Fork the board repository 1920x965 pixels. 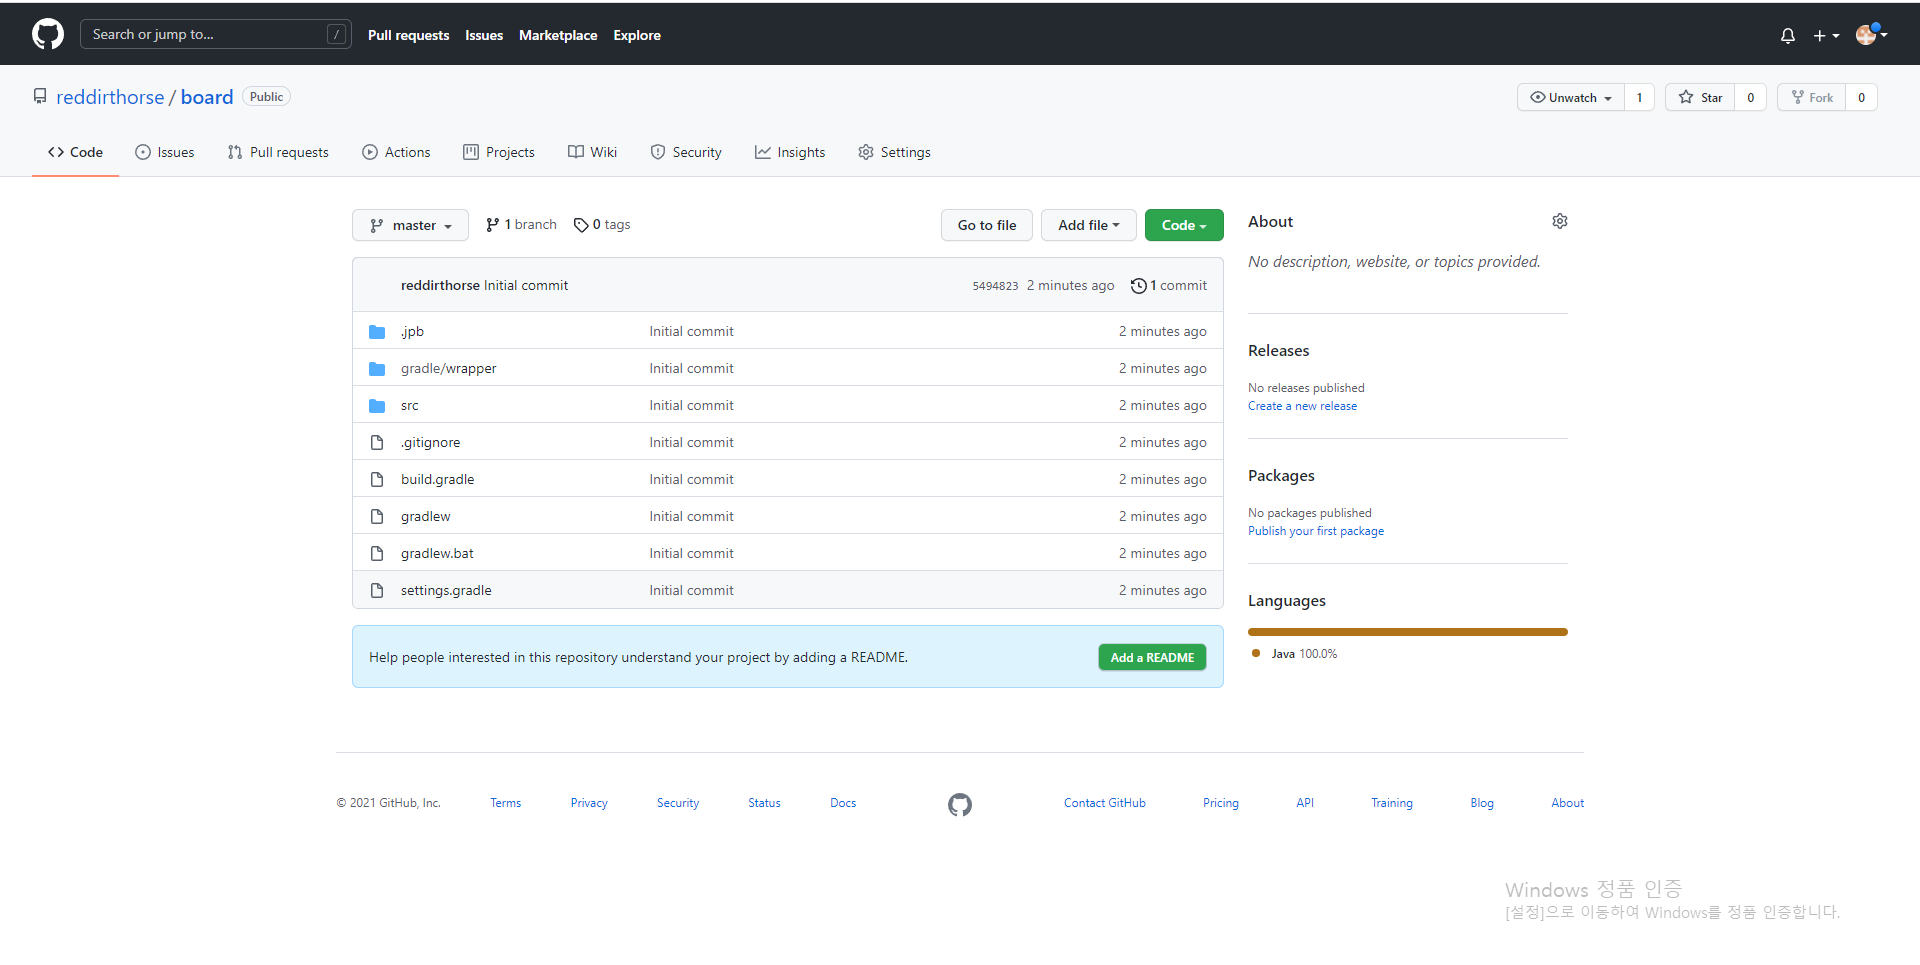pyautogui.click(x=1811, y=97)
